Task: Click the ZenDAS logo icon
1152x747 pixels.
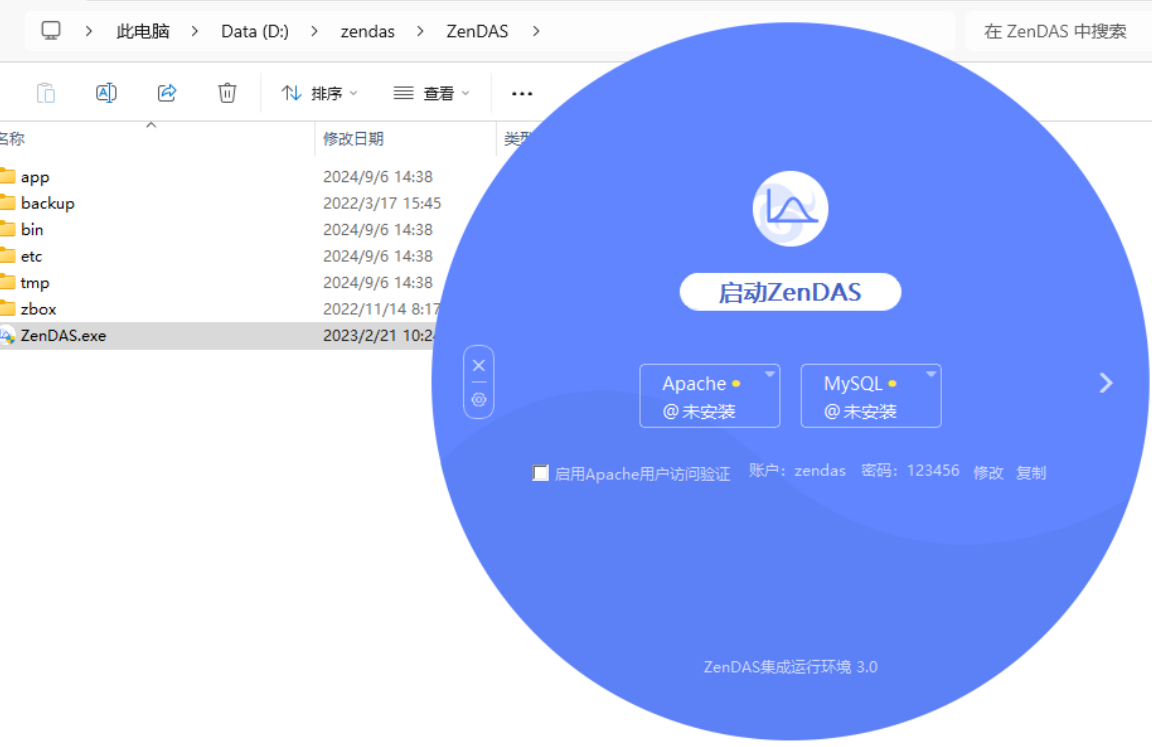Action: click(790, 209)
